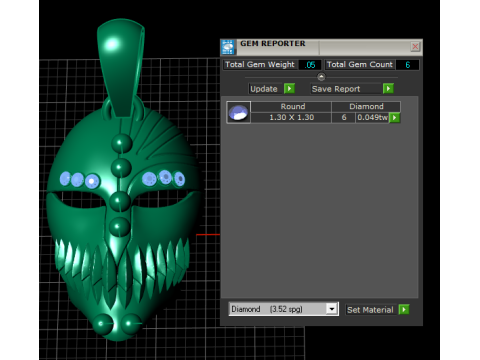The image size is (480, 360).
Task: Click the Total Gem Weight value .05
Action: click(310, 65)
